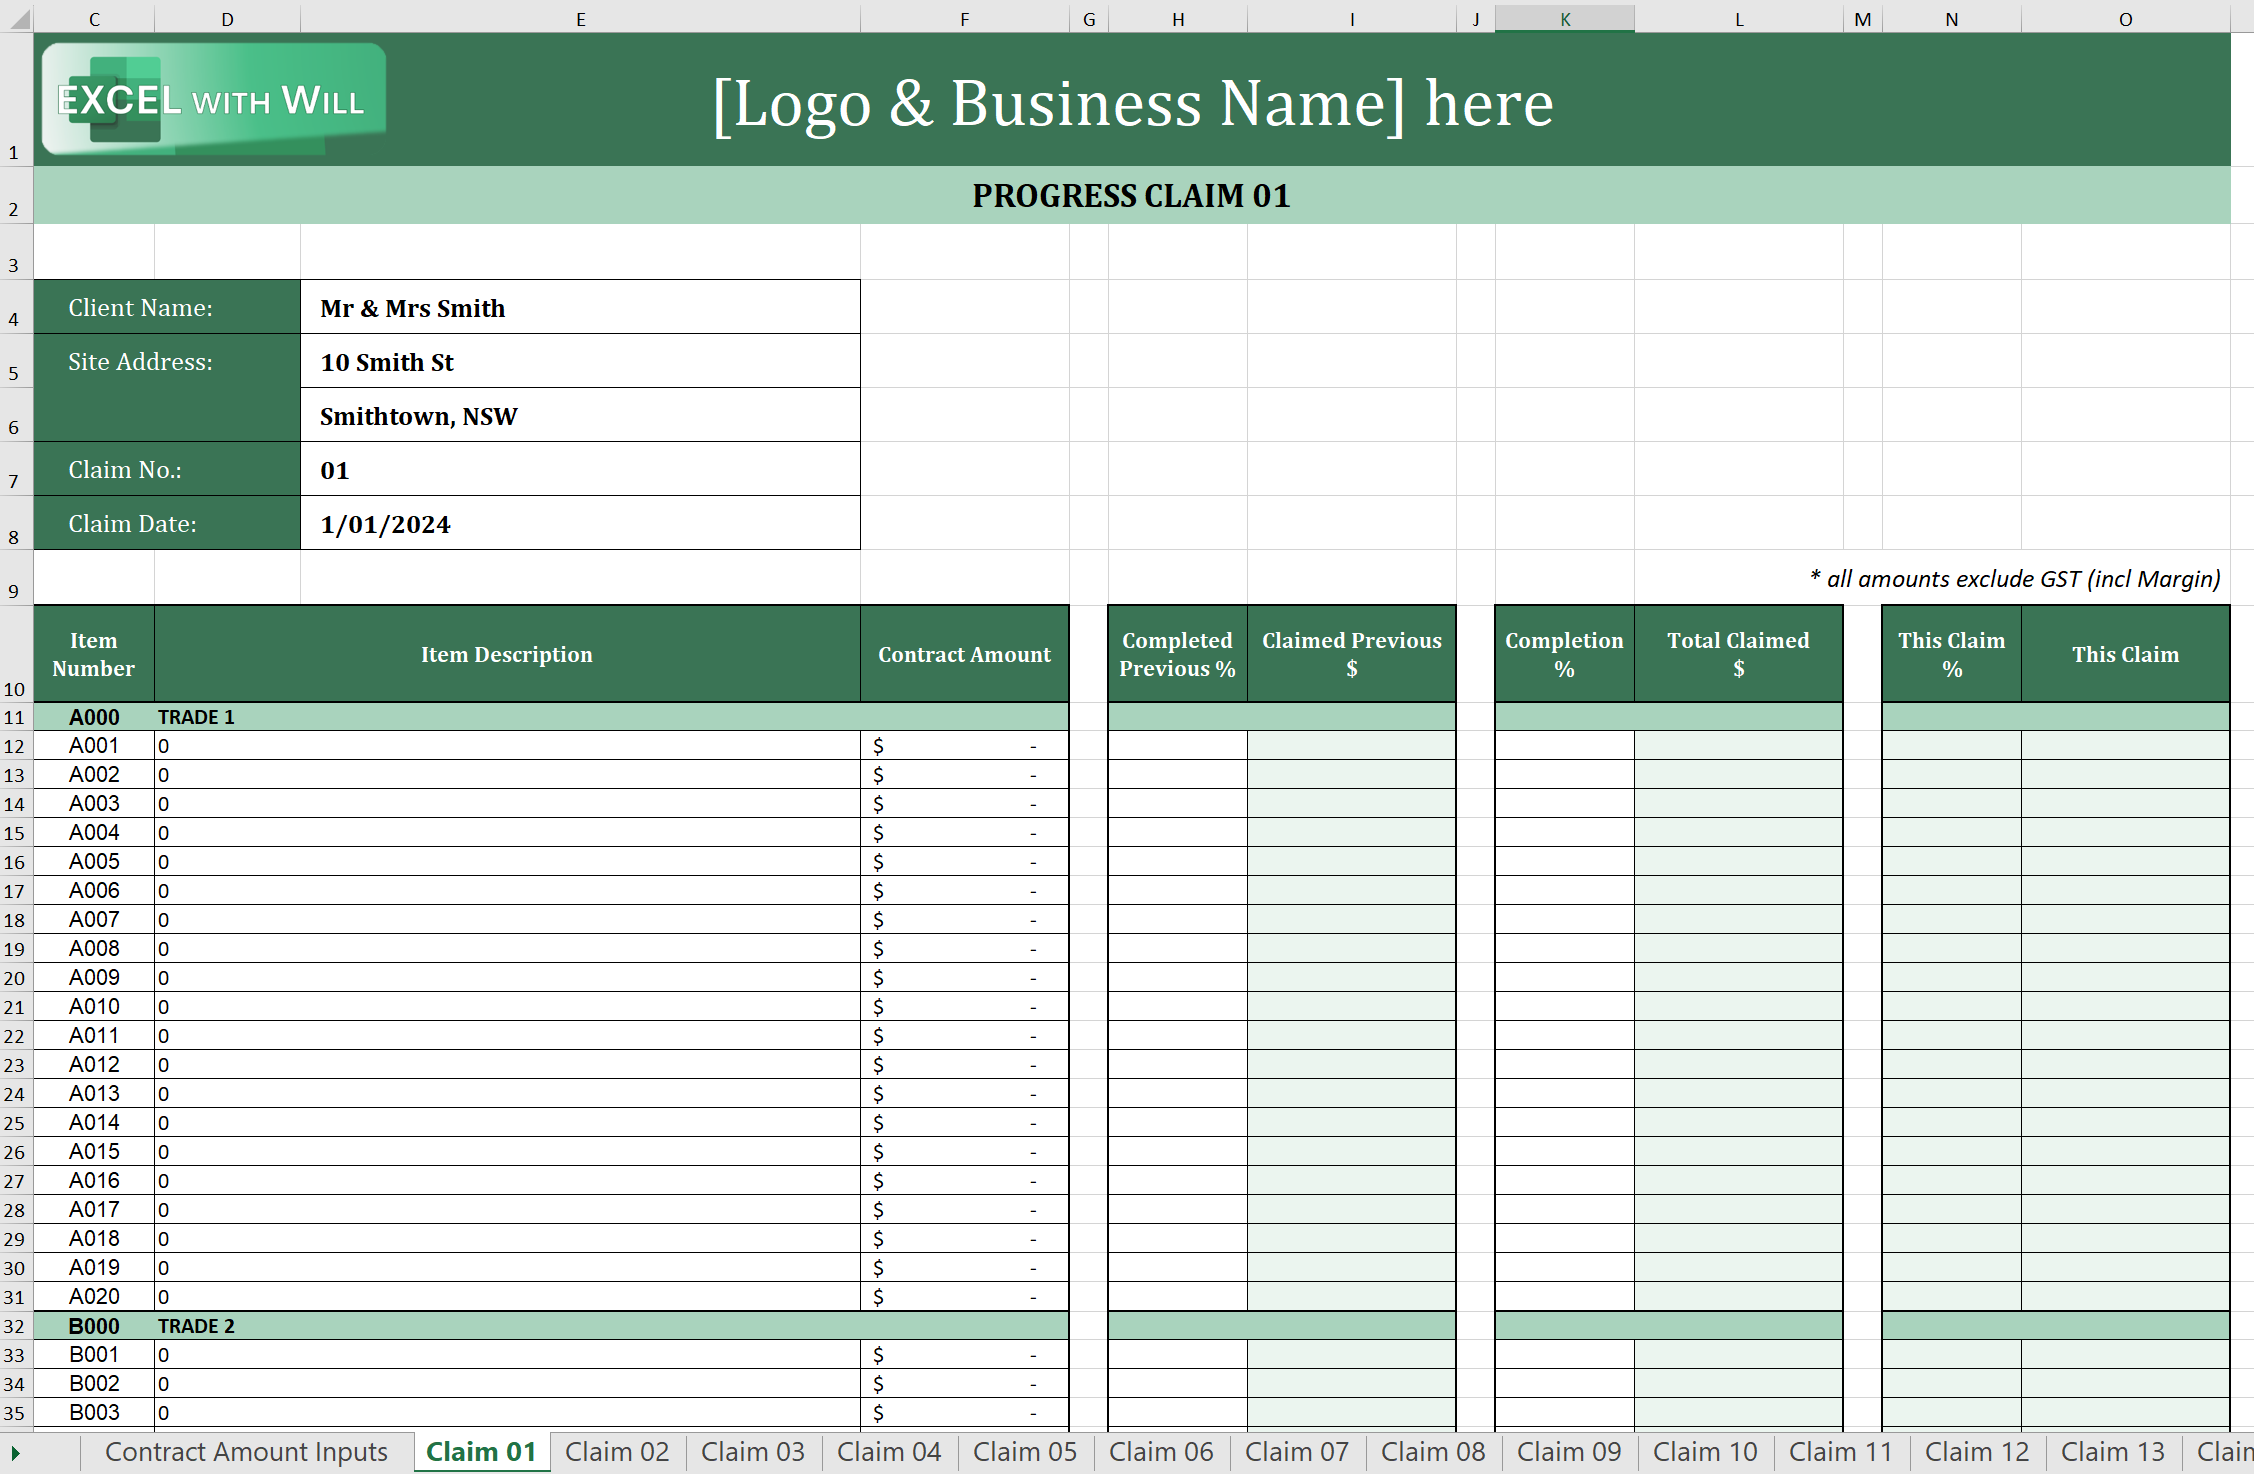Open the Contract Amount Inputs sheet
The width and height of the screenshot is (2254, 1474).
[246, 1452]
